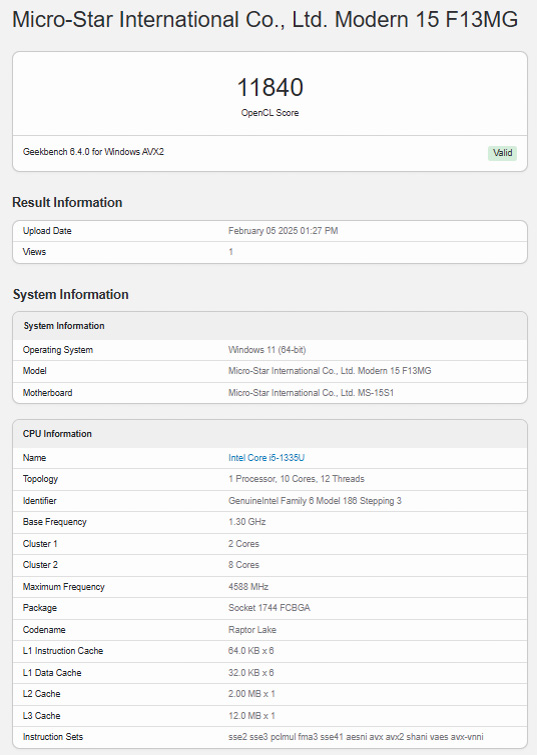The image size is (537, 755).
Task: Click the Instruction Sets value list
Action: (356, 737)
